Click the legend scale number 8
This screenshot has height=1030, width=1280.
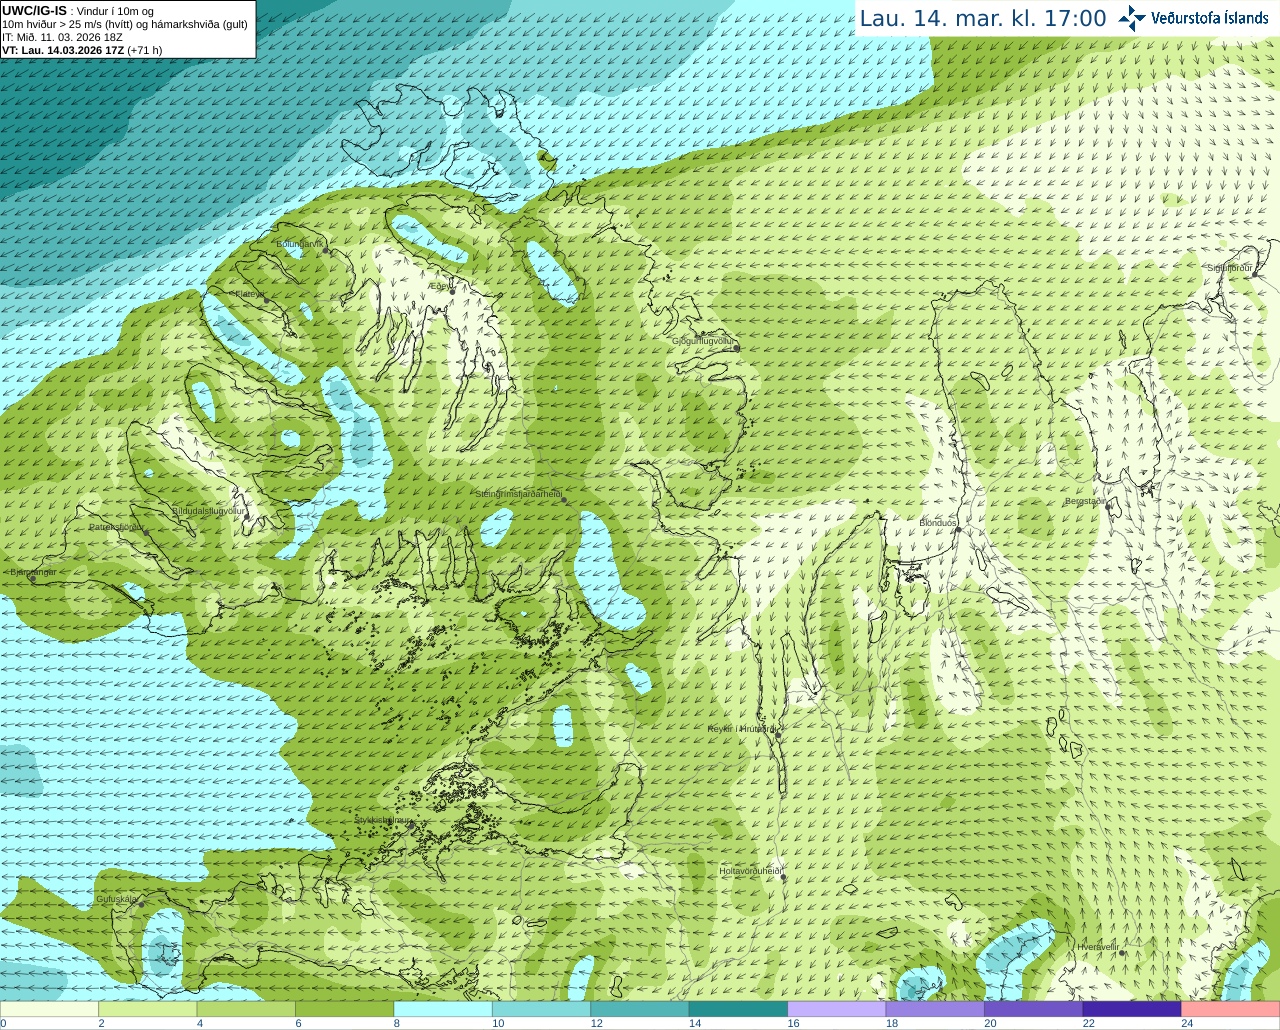click(397, 1023)
